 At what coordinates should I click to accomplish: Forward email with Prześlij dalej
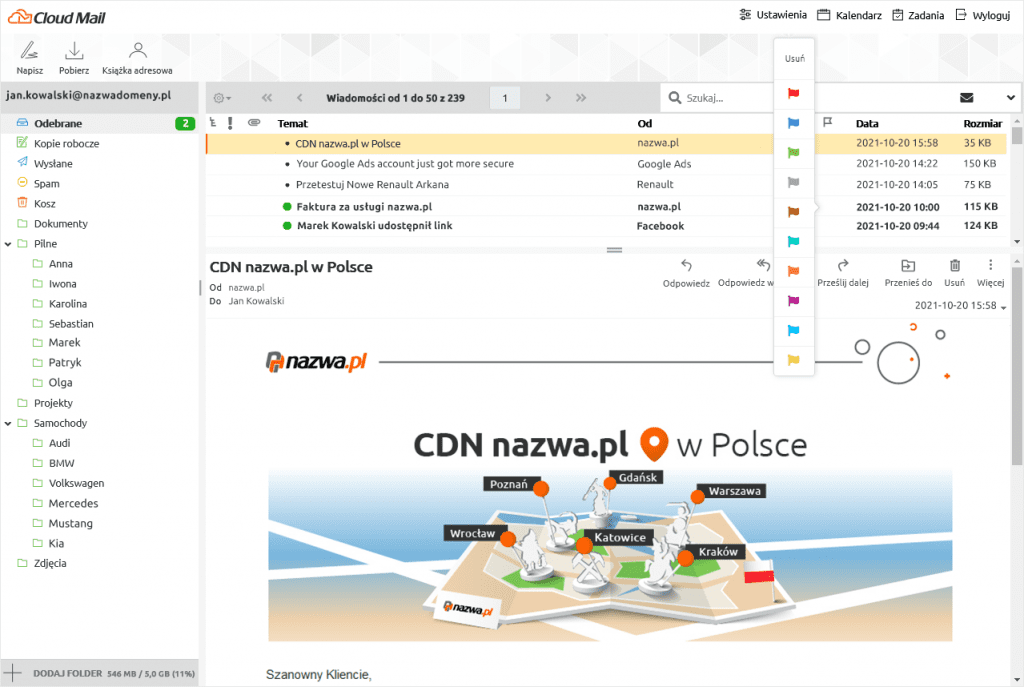click(x=842, y=273)
